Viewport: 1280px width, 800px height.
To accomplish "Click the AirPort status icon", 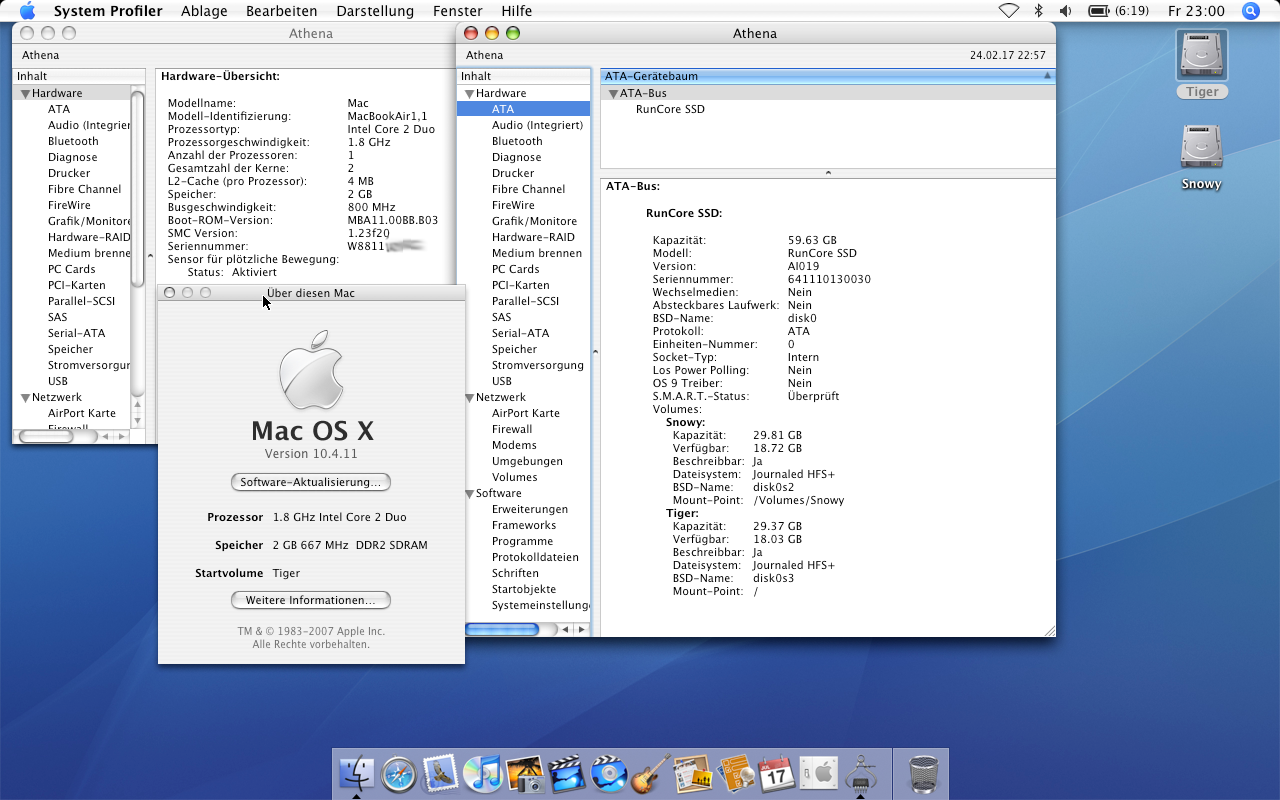I will coord(1009,11).
